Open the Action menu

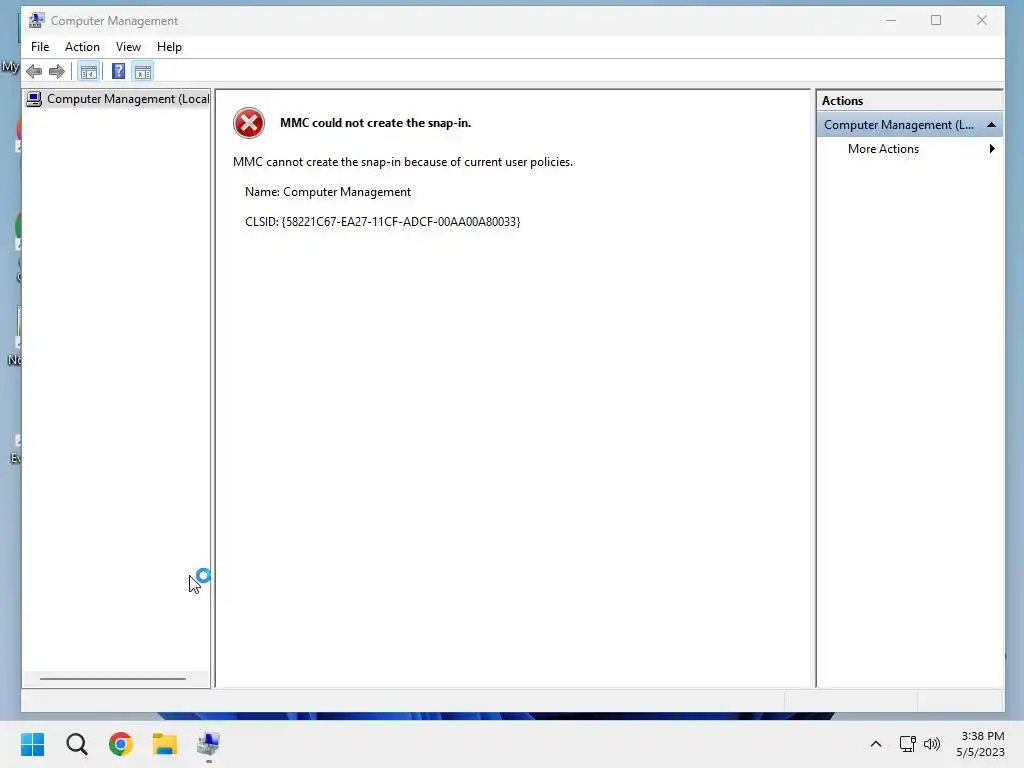[82, 47]
